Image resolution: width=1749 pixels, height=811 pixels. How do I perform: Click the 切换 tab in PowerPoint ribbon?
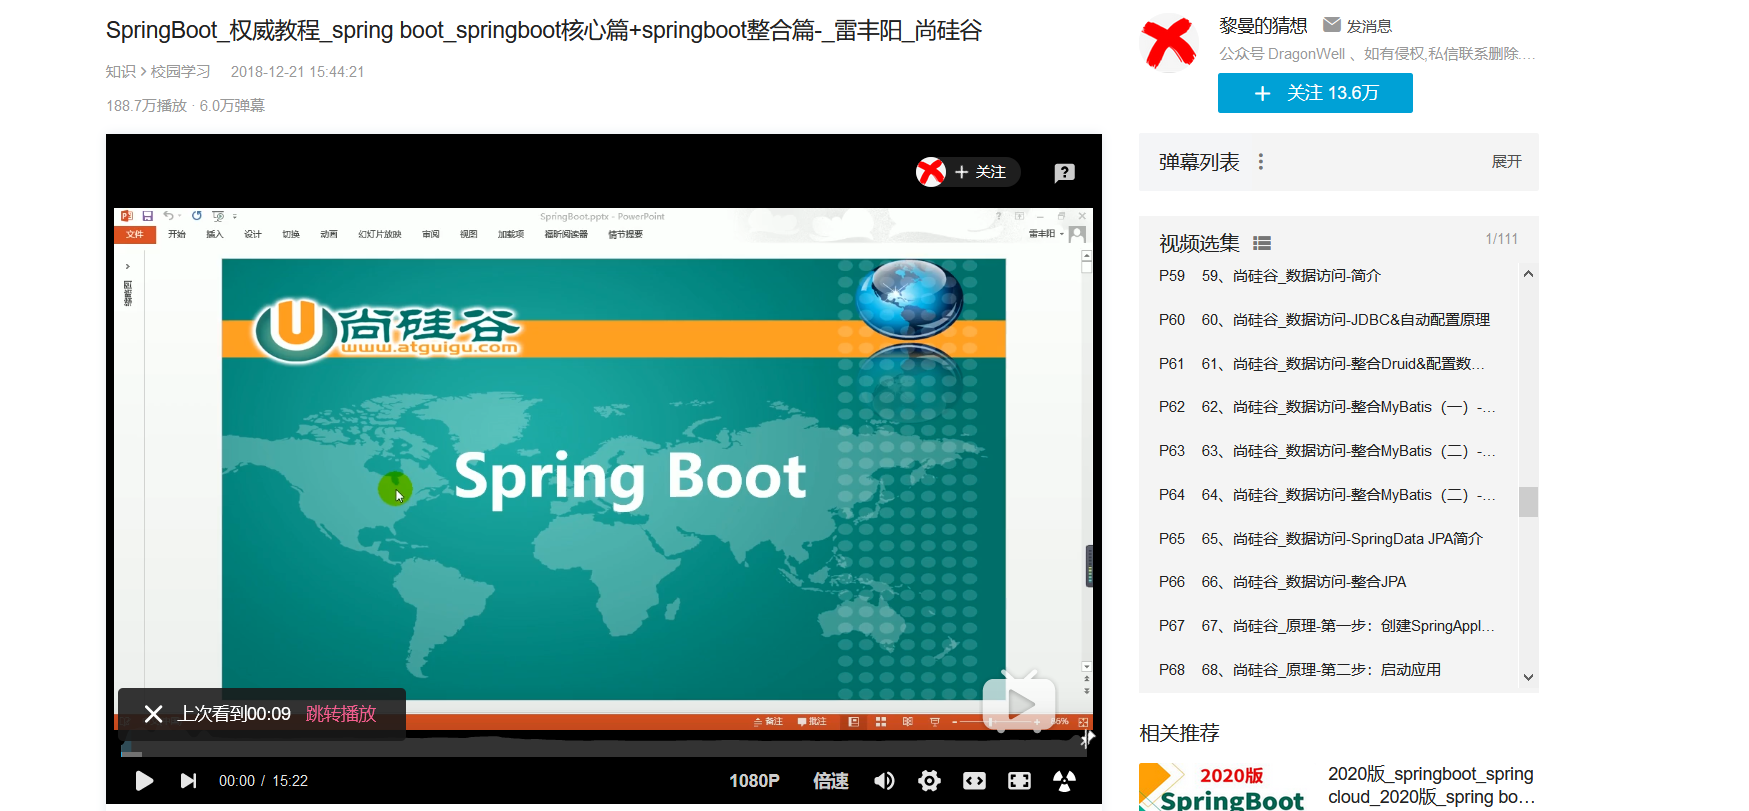tap(291, 234)
